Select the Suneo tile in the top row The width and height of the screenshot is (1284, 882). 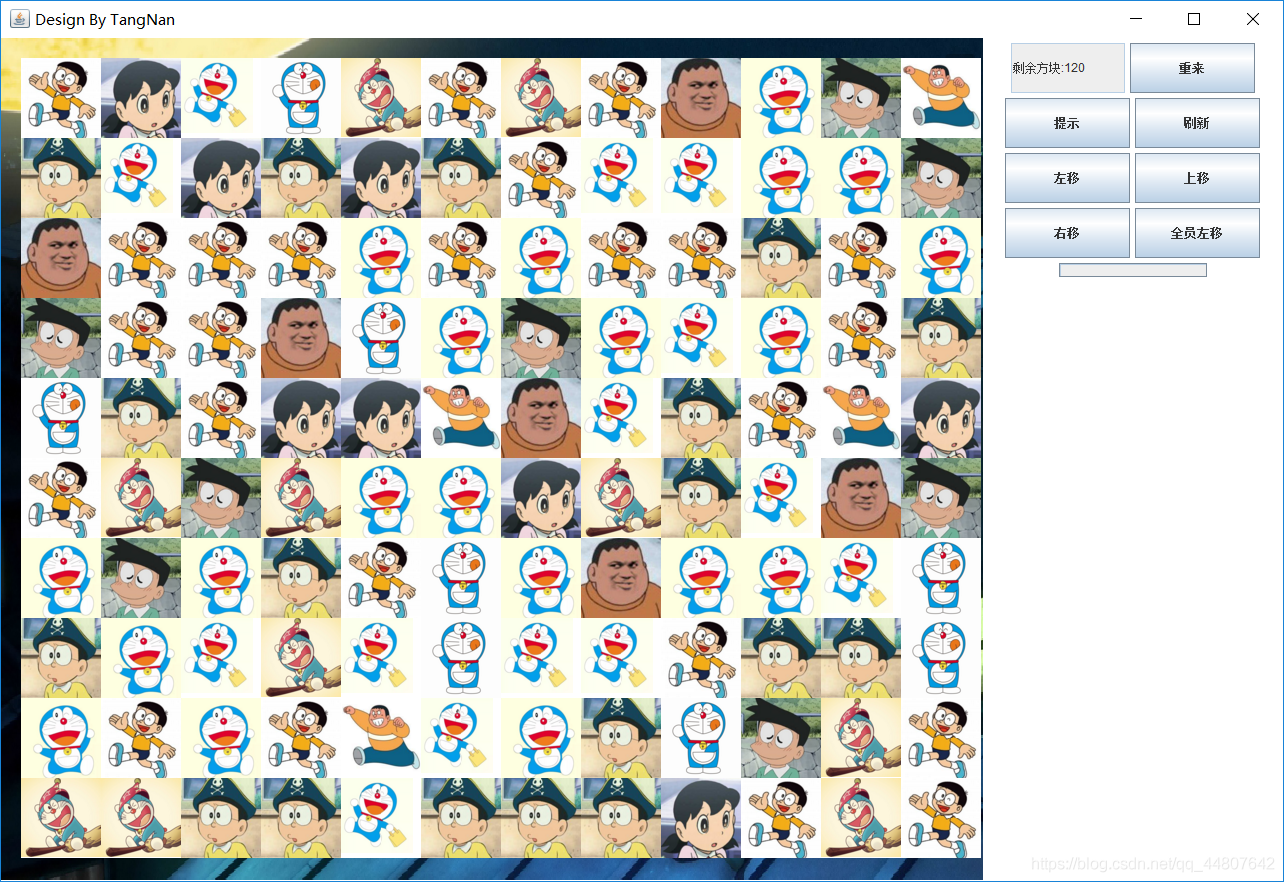pyautogui.click(x=861, y=98)
